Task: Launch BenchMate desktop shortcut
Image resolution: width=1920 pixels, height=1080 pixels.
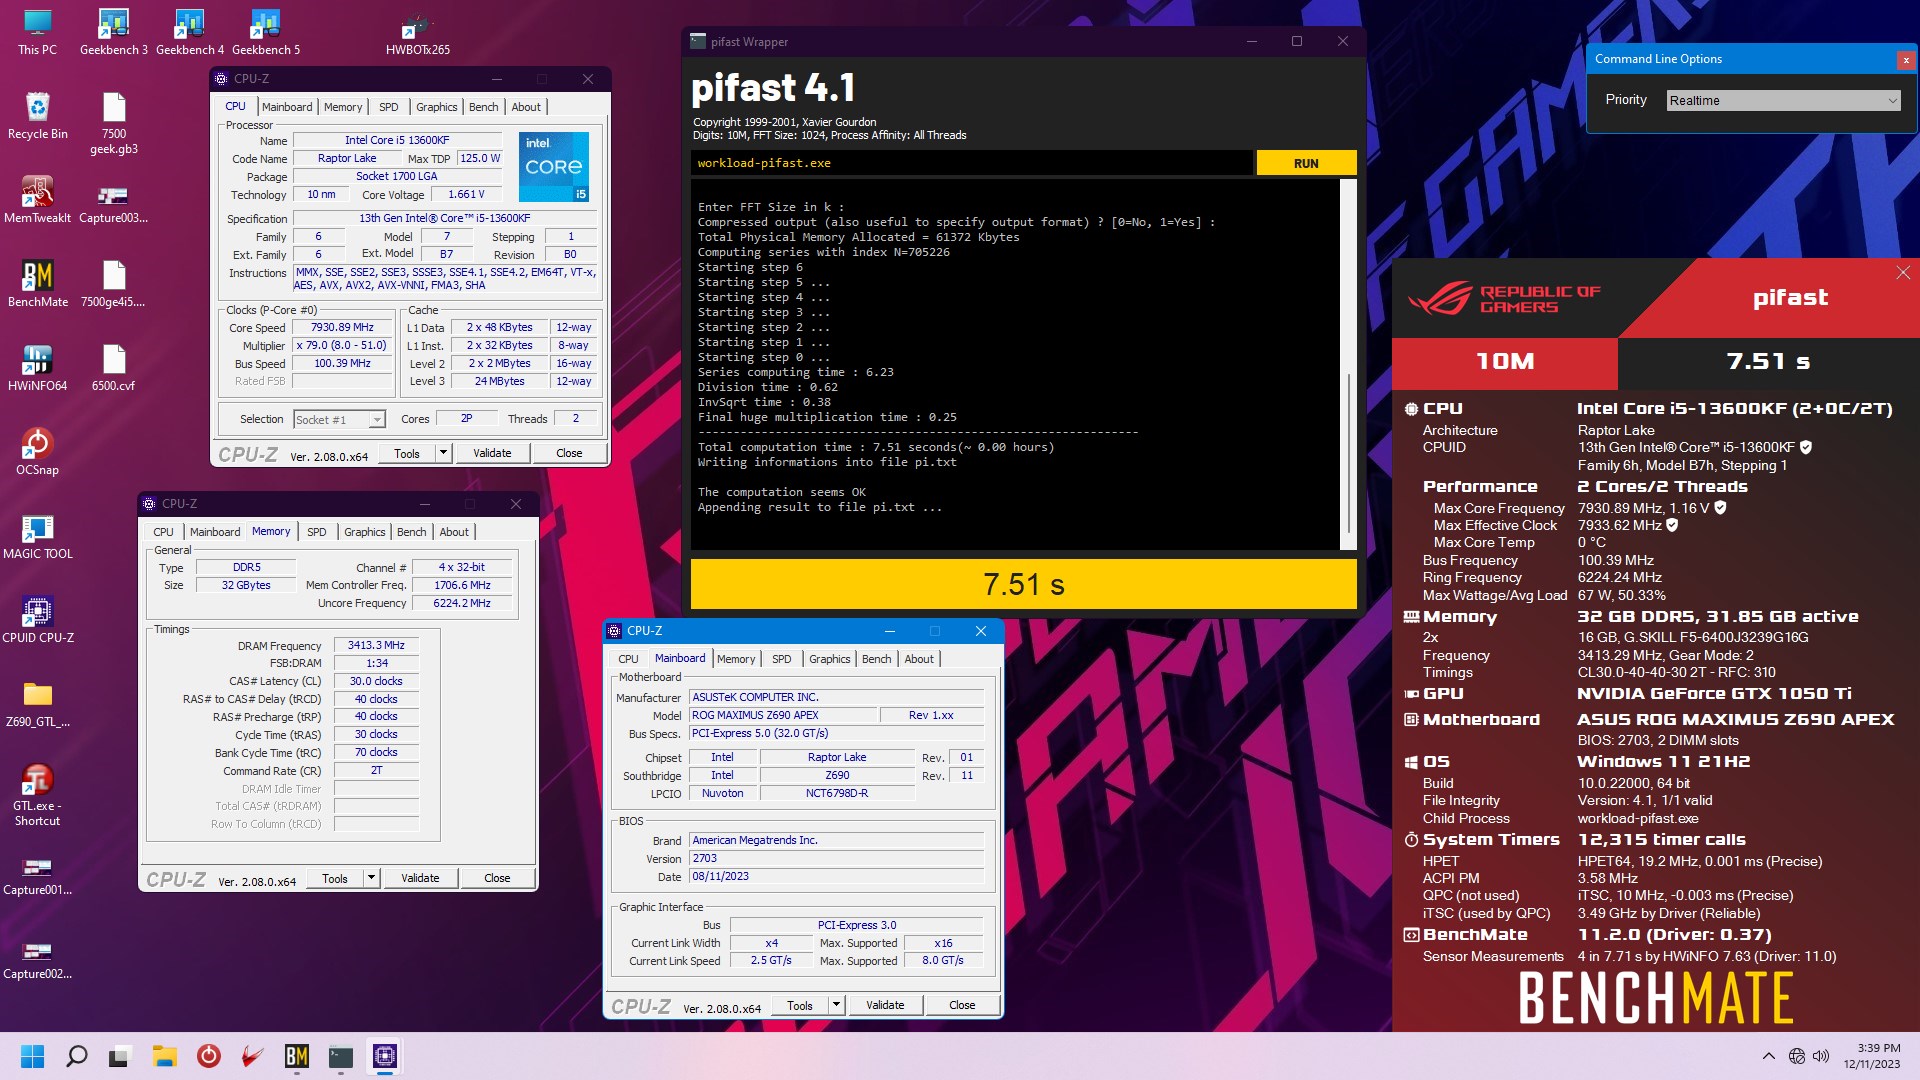Action: click(x=37, y=284)
